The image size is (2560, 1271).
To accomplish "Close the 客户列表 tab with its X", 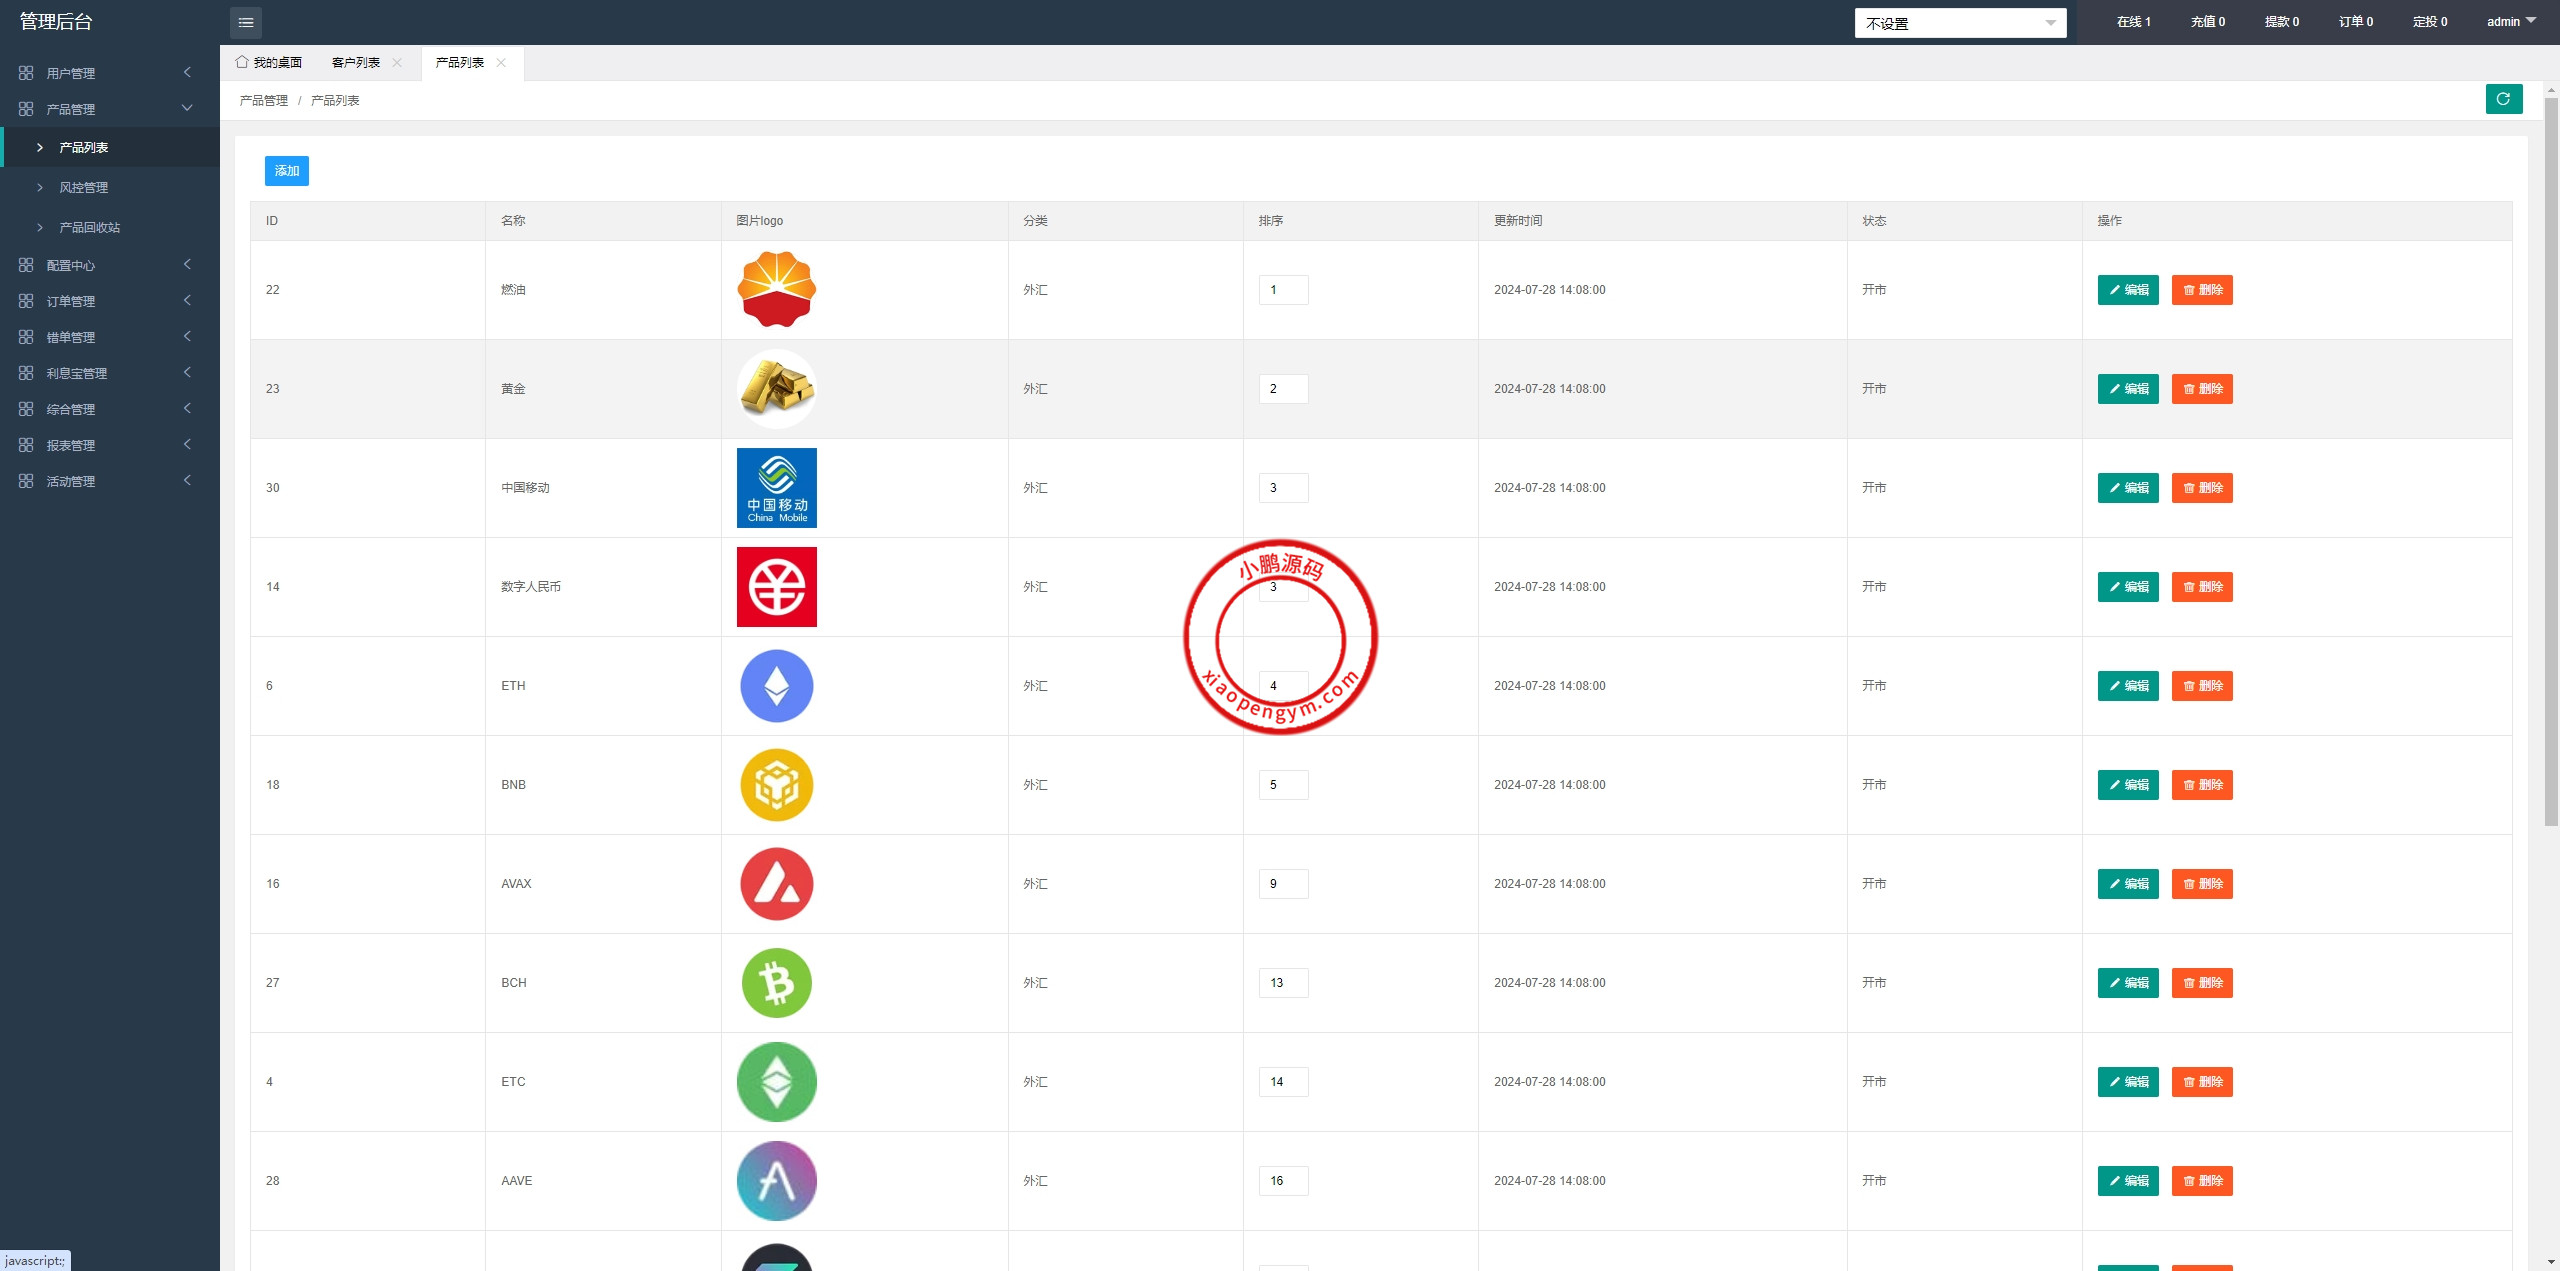I will pos(397,62).
